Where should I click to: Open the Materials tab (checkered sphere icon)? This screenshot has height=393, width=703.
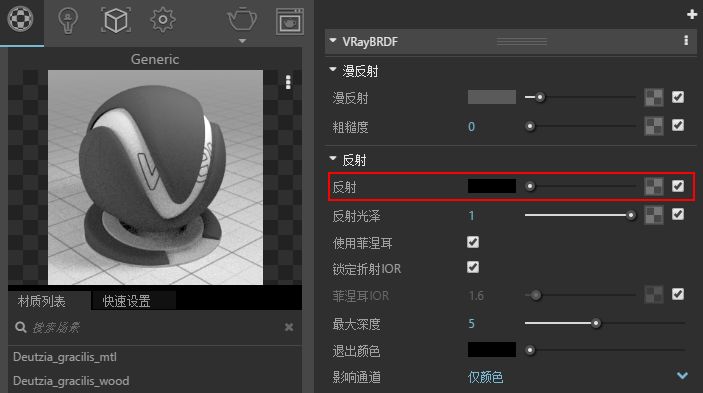click(x=21, y=19)
